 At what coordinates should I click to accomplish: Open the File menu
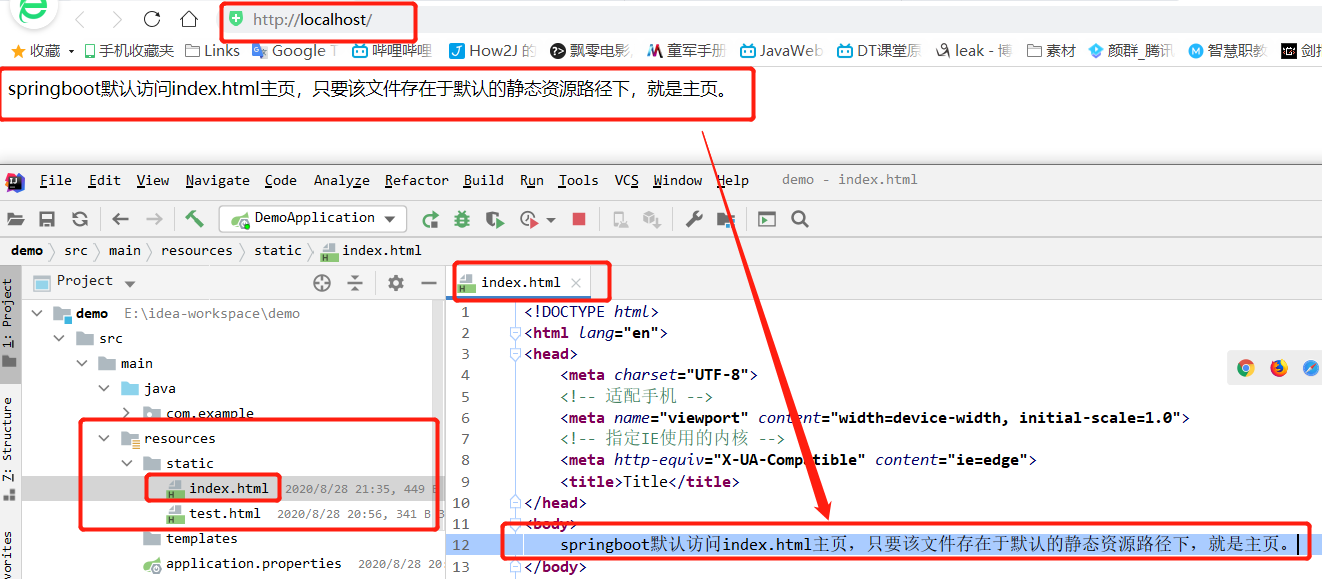point(56,180)
